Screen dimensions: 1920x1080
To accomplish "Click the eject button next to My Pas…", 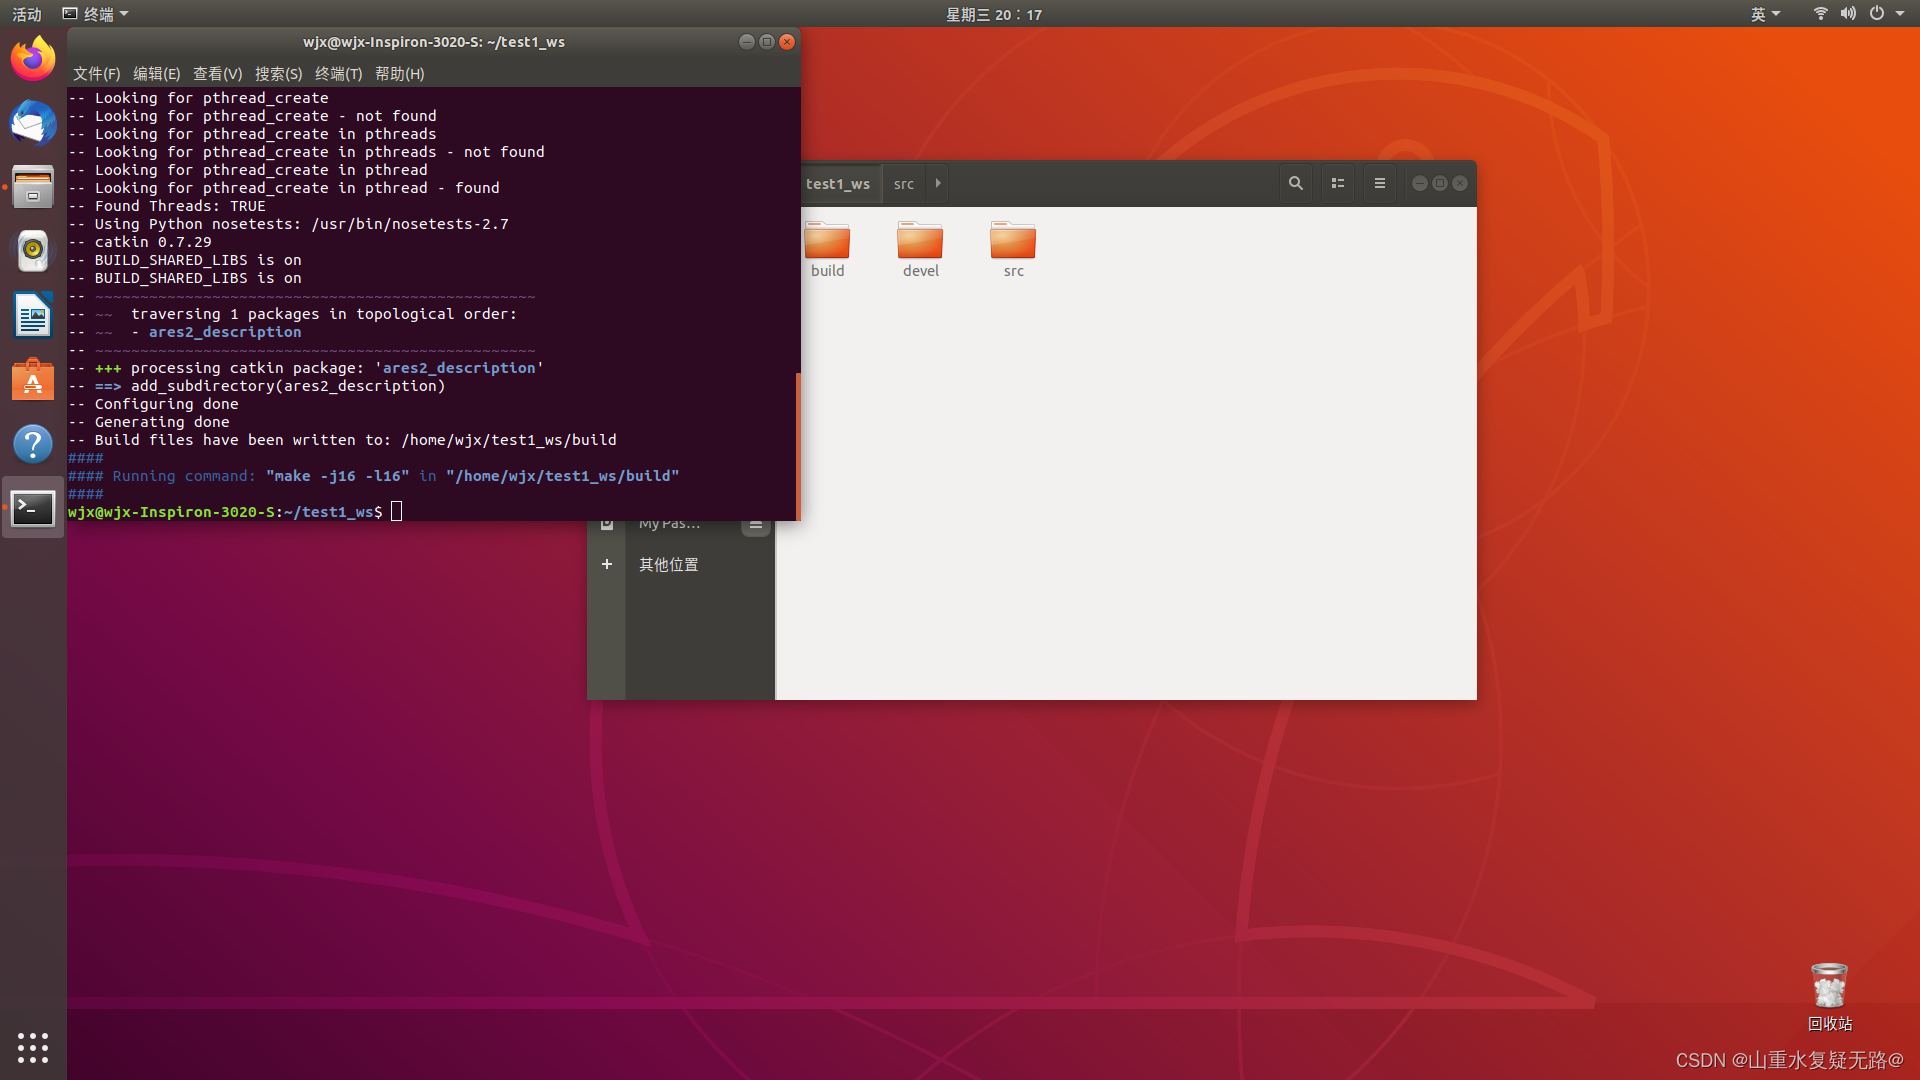I will click(x=756, y=524).
